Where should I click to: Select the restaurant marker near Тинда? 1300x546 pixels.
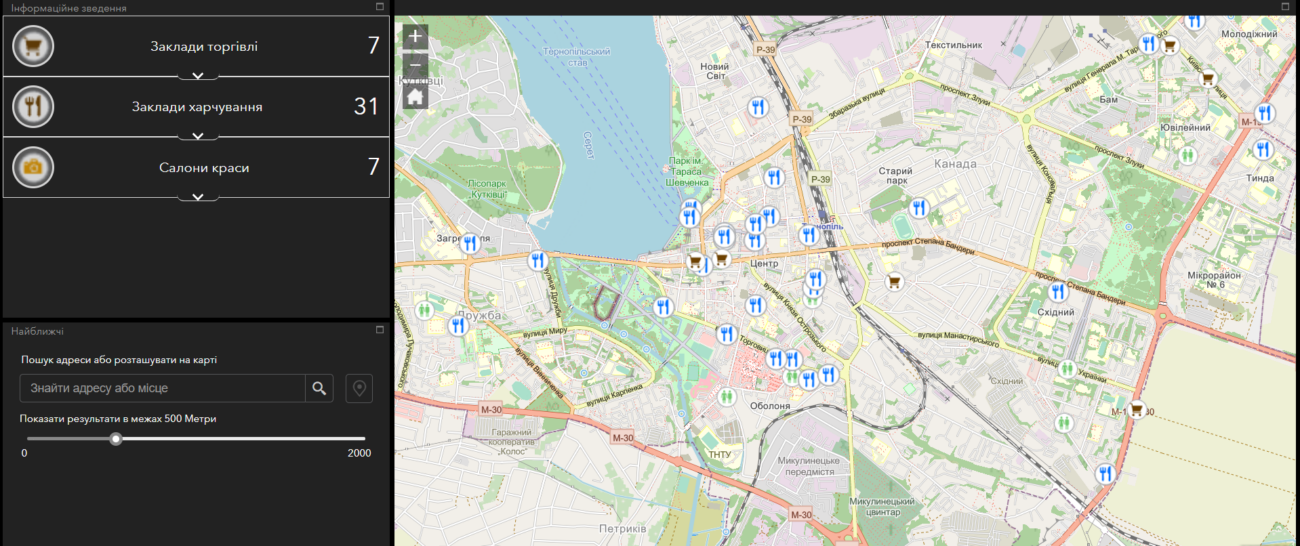point(1262,150)
